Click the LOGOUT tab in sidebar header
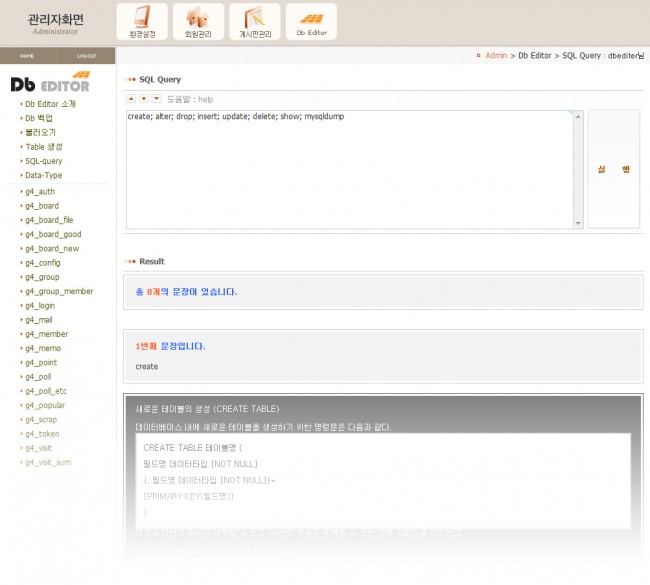 point(86,56)
